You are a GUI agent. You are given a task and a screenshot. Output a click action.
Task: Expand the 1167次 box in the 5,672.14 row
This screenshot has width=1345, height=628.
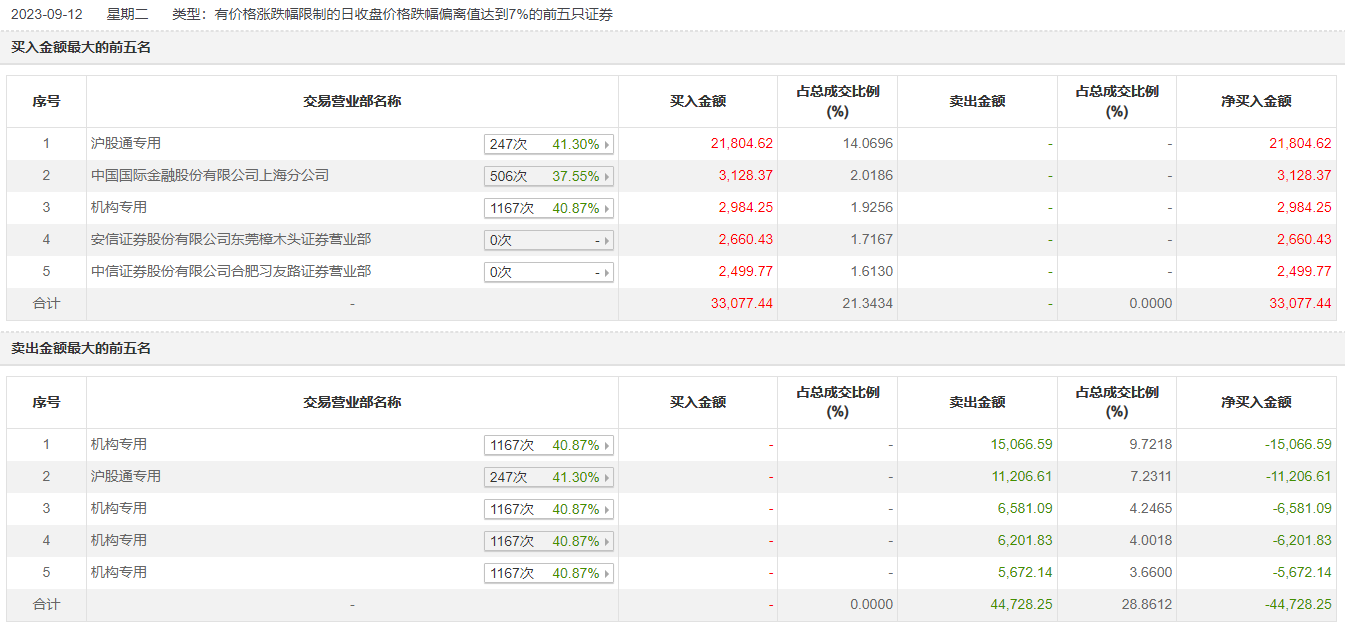(549, 573)
